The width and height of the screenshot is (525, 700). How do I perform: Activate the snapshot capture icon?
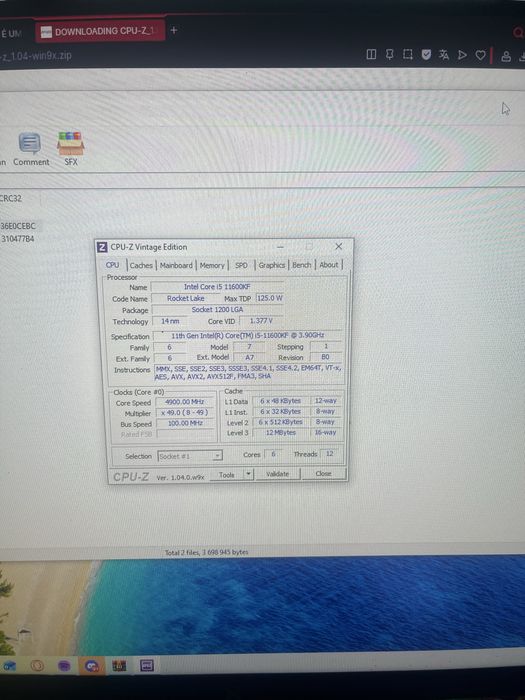pyautogui.click(x=408, y=55)
